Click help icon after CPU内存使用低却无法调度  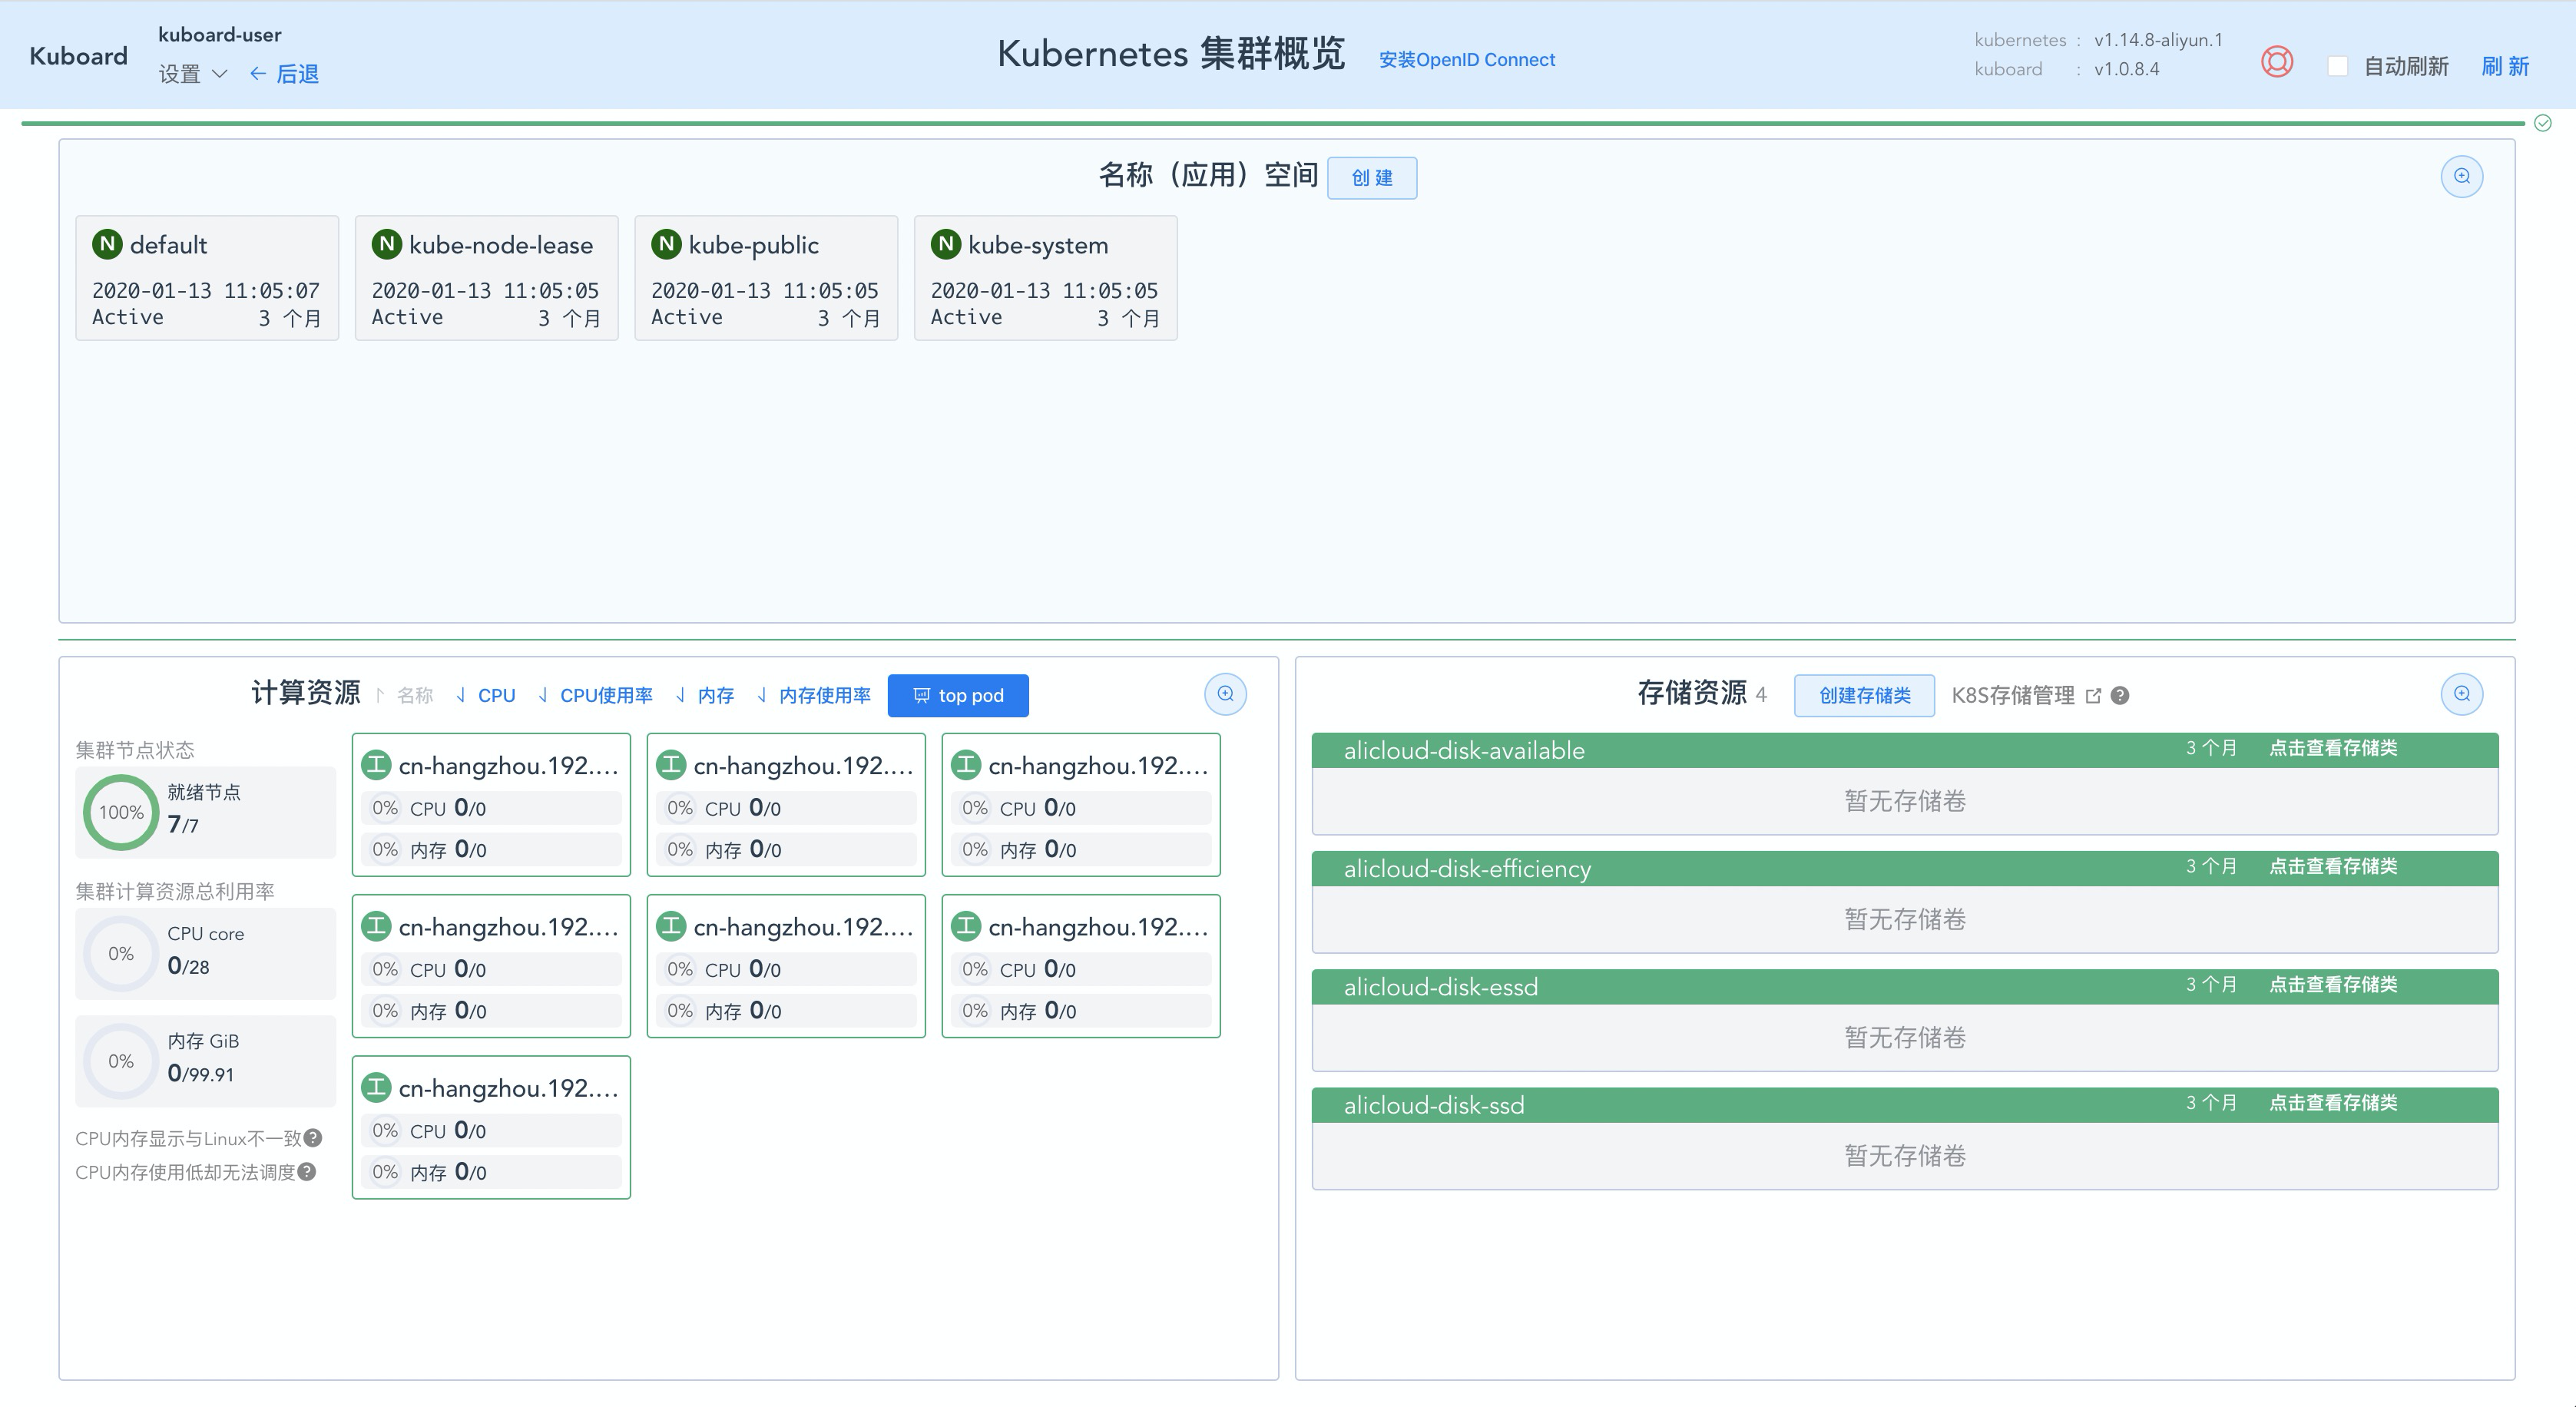(x=307, y=1171)
